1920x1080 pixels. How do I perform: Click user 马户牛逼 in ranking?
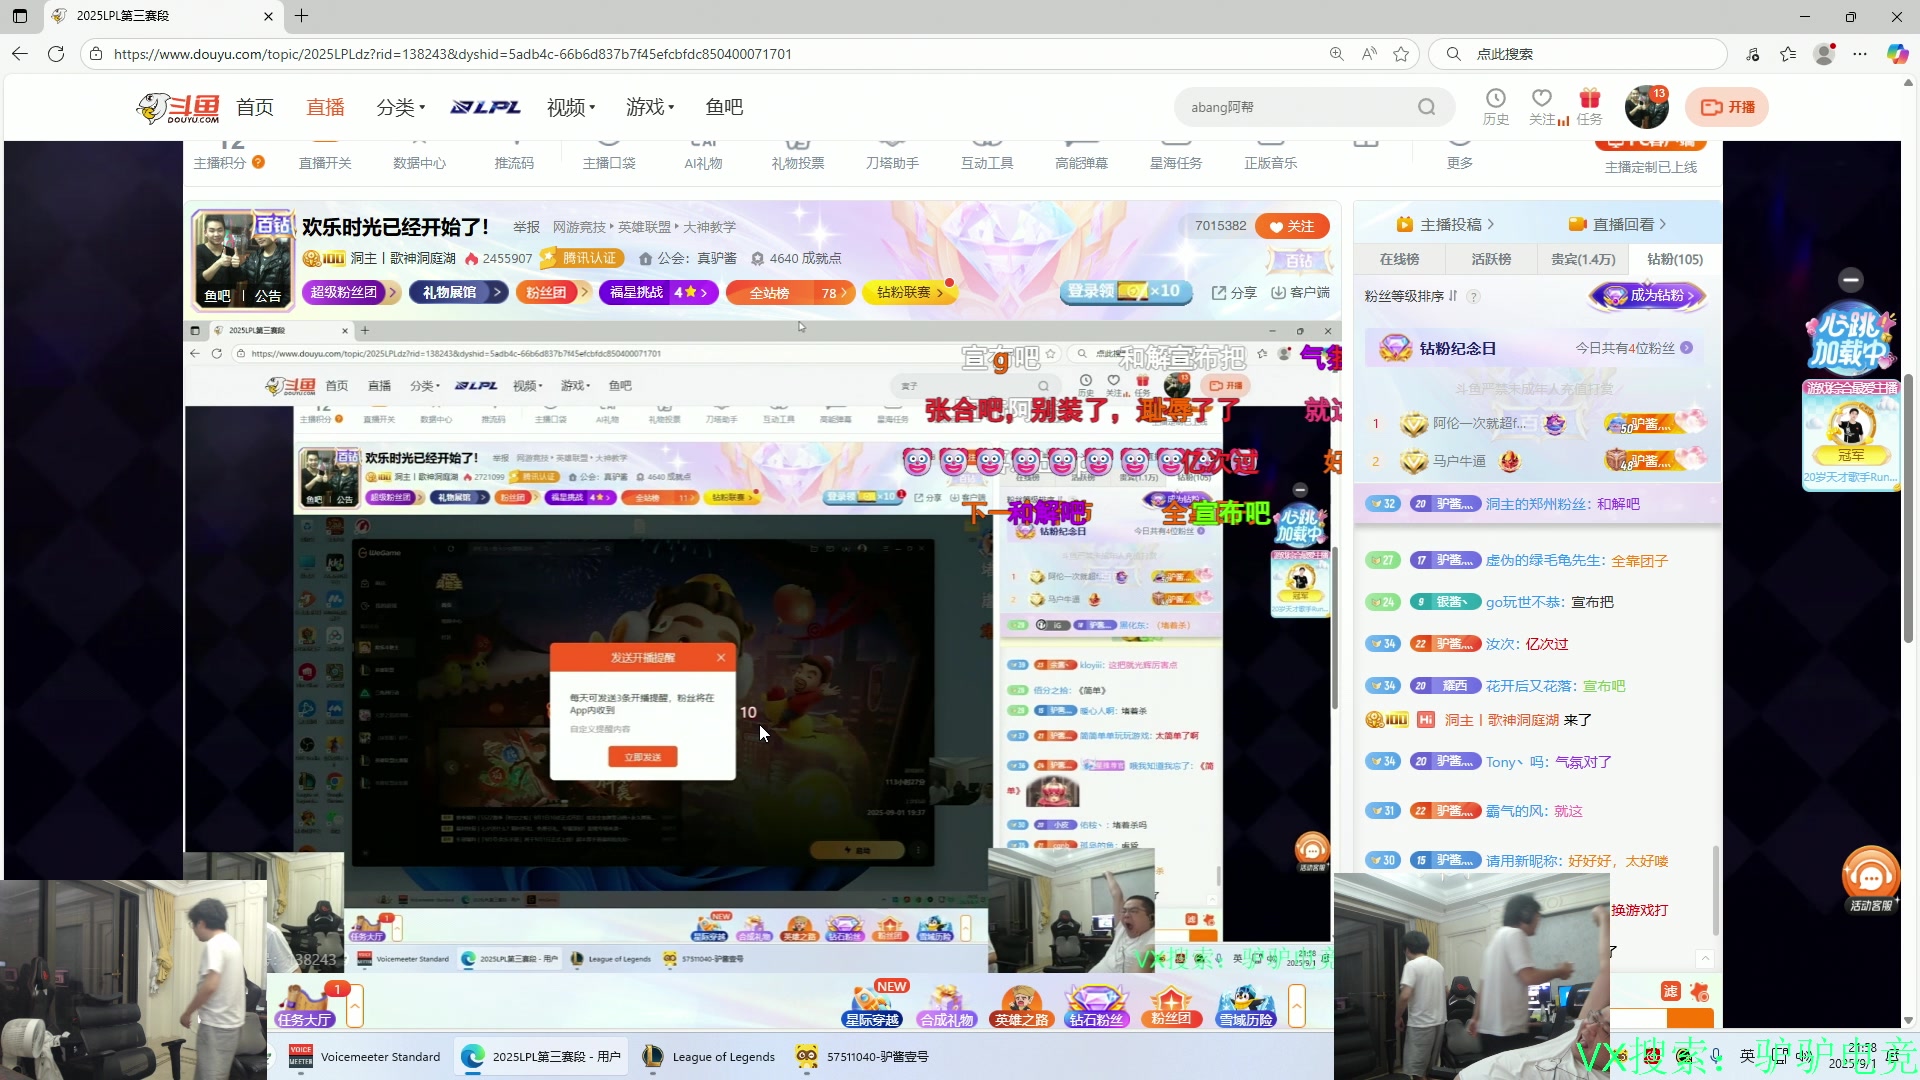pos(1459,461)
